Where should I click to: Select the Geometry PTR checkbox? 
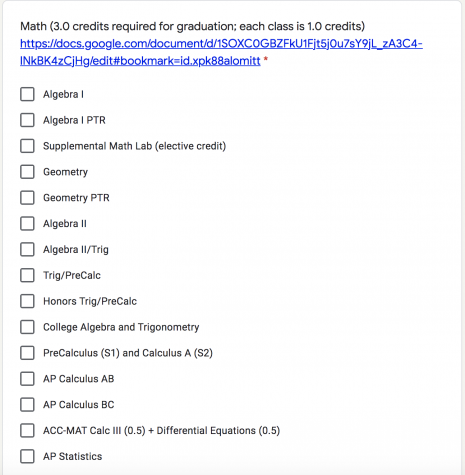click(27, 198)
